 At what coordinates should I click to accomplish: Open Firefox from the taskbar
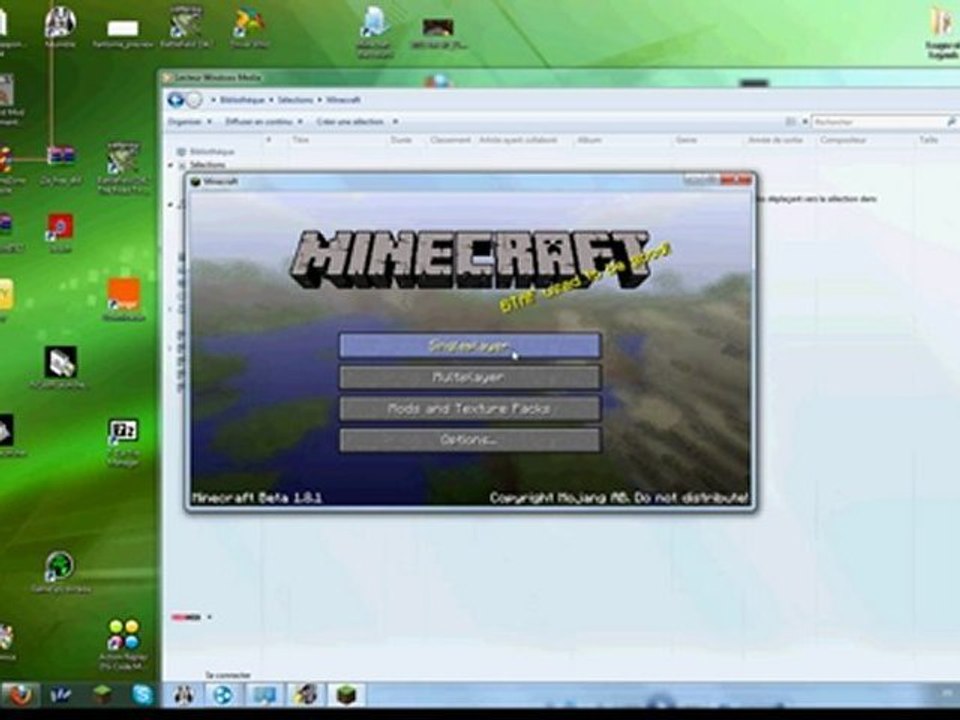click(20, 695)
